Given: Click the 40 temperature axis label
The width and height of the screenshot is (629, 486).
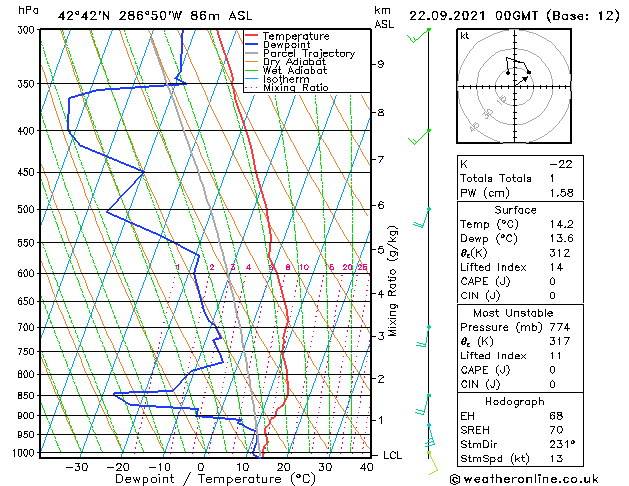Looking at the screenshot, I should pos(366,467).
